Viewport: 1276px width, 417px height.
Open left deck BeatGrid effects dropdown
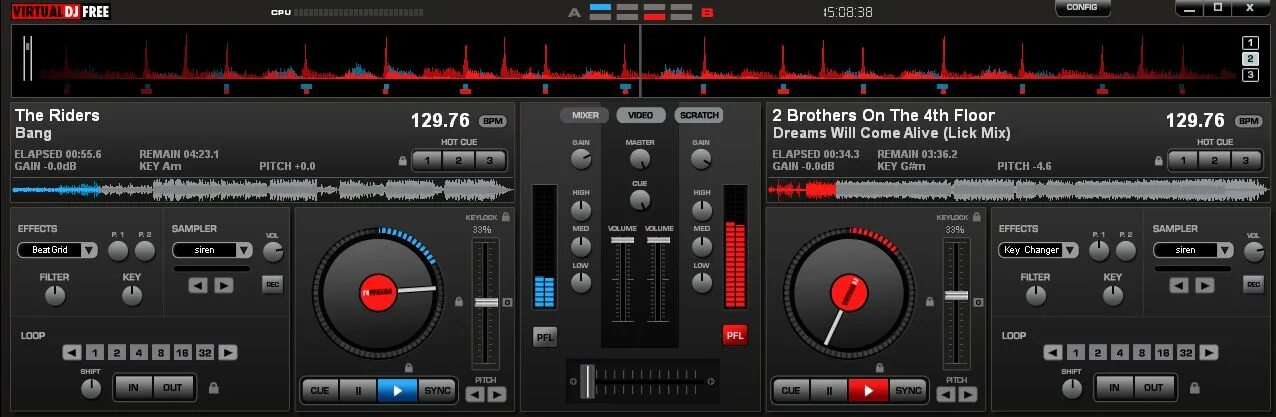(58, 250)
